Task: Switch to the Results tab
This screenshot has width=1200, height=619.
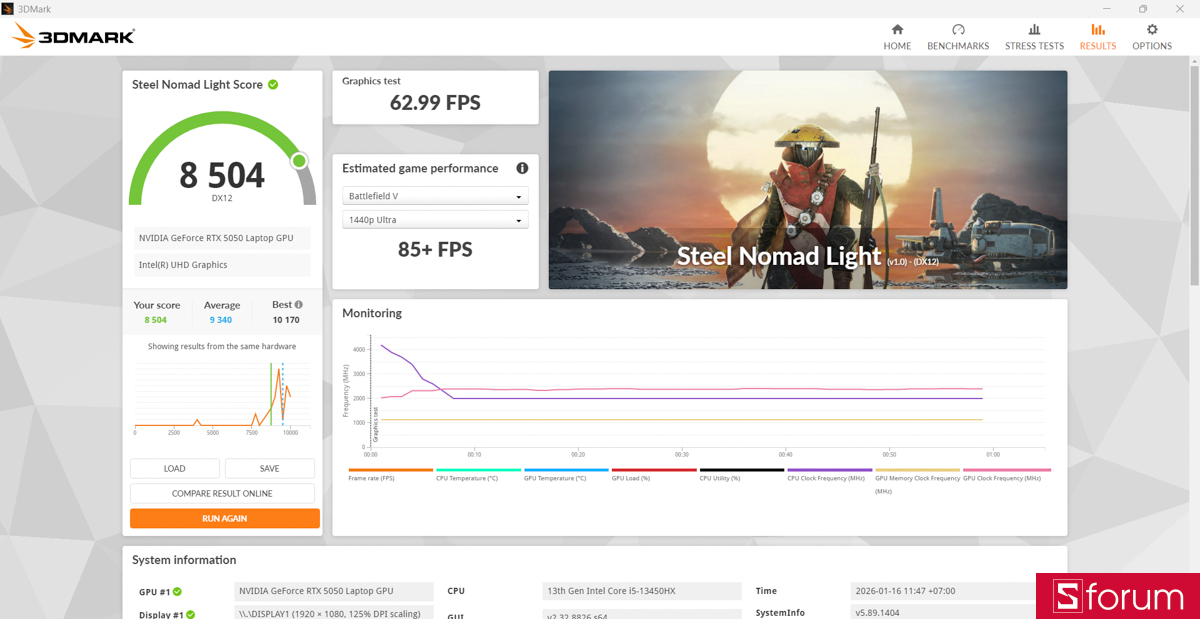Action: click(1097, 36)
